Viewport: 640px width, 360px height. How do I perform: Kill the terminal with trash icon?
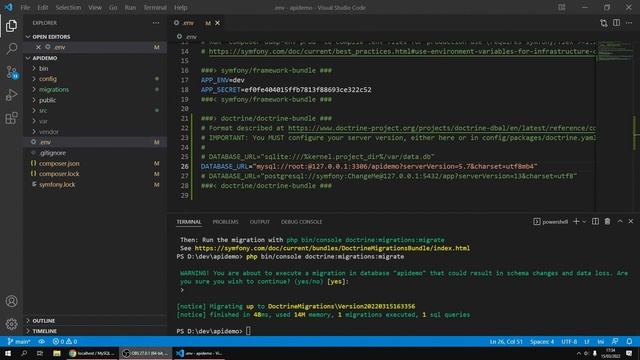point(607,221)
